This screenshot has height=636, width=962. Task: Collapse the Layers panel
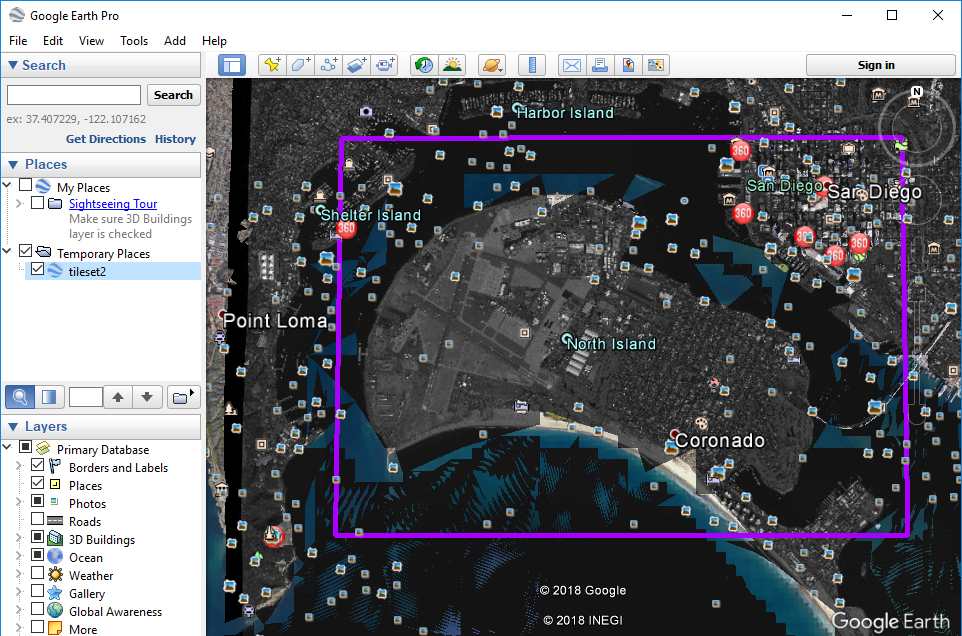coord(12,426)
